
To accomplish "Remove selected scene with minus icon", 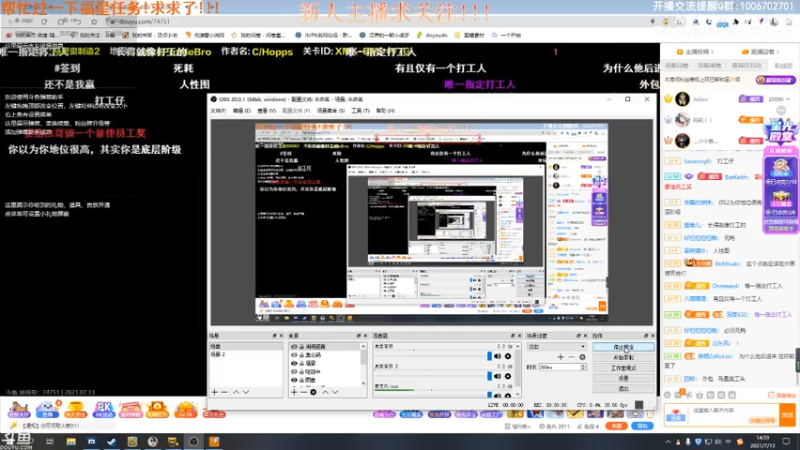I will (x=224, y=392).
